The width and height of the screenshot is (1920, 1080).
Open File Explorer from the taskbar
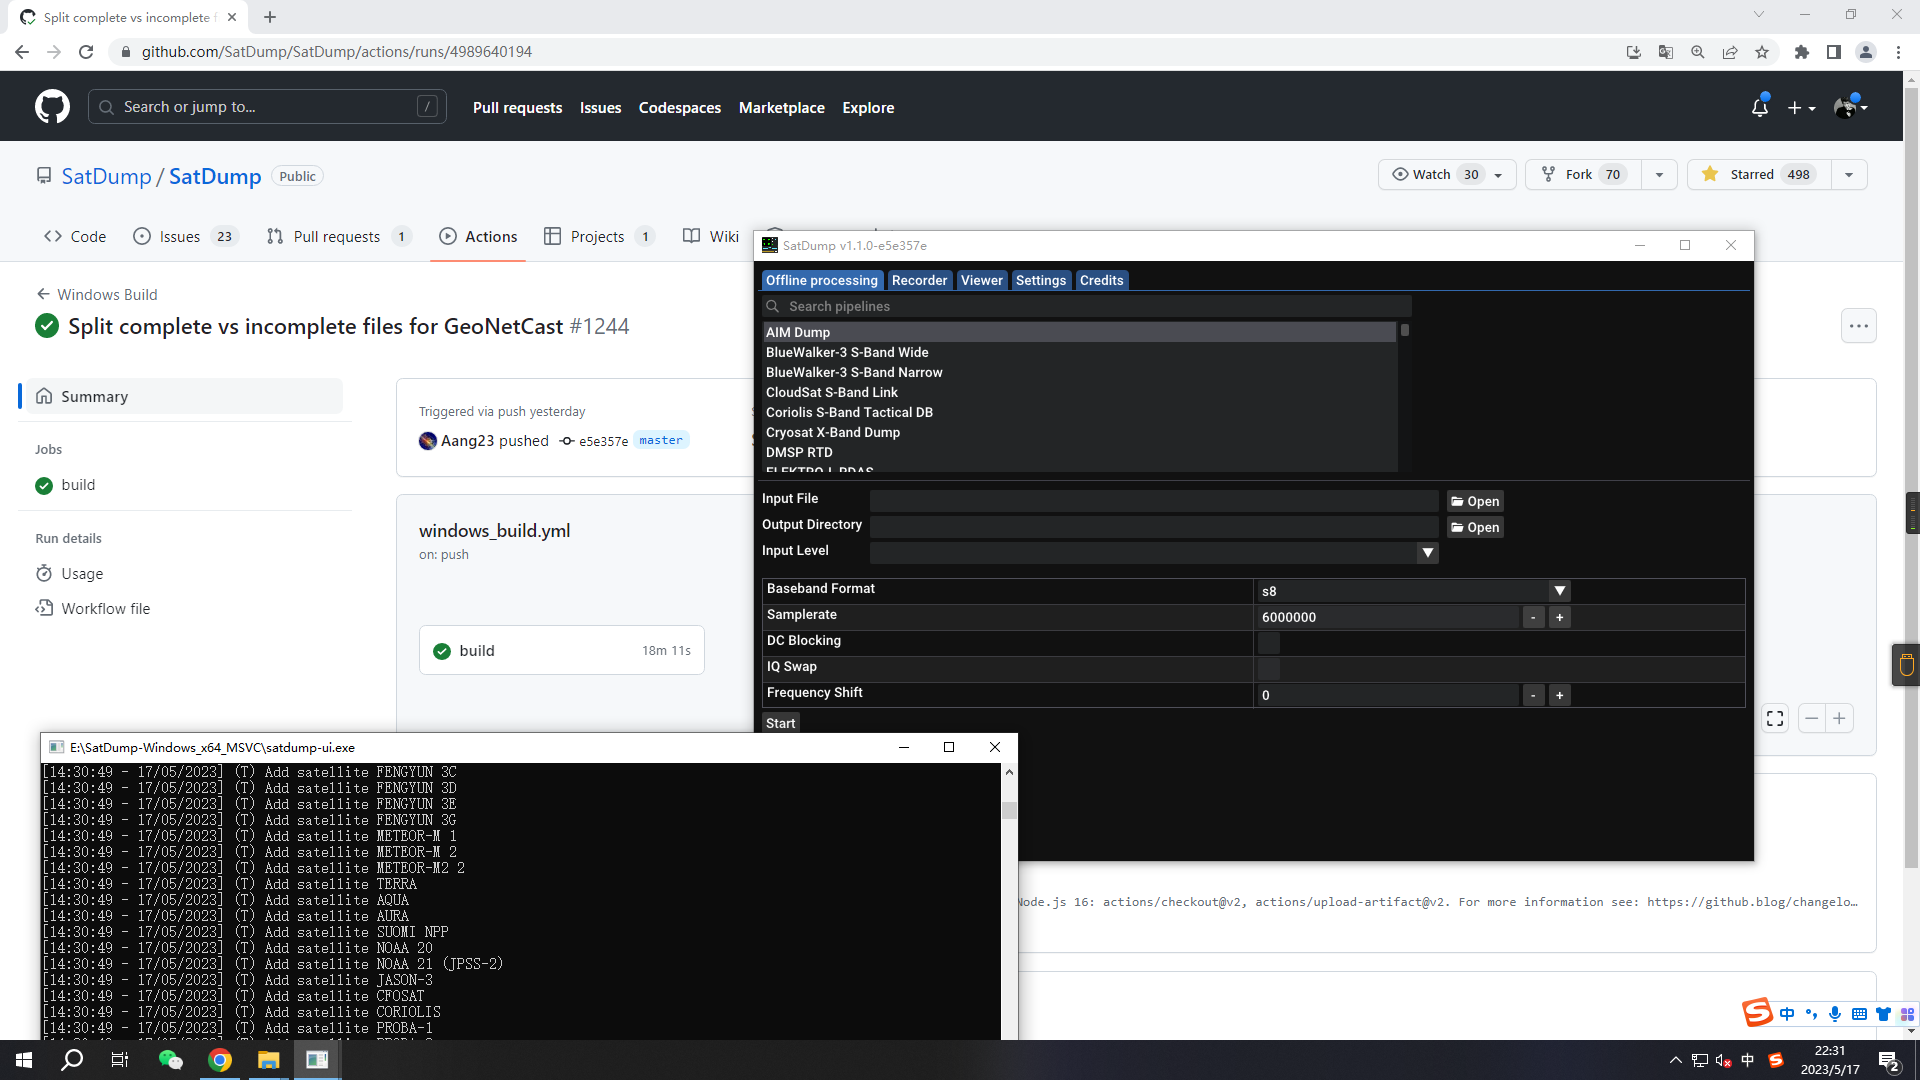click(268, 1059)
